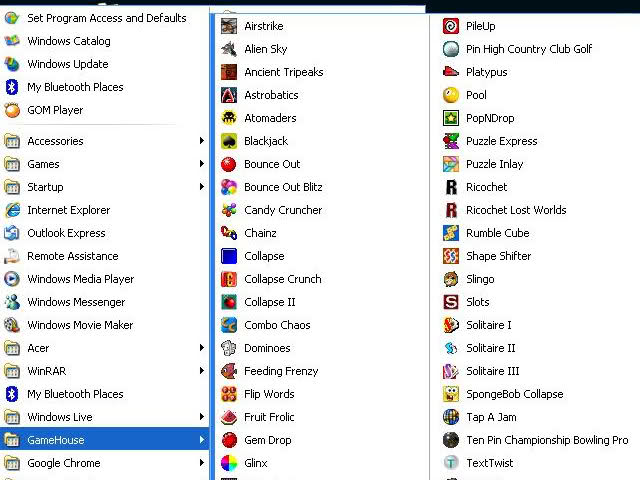Image resolution: width=640 pixels, height=480 pixels.
Task: Click the Pool ball icon
Action: coord(451,95)
